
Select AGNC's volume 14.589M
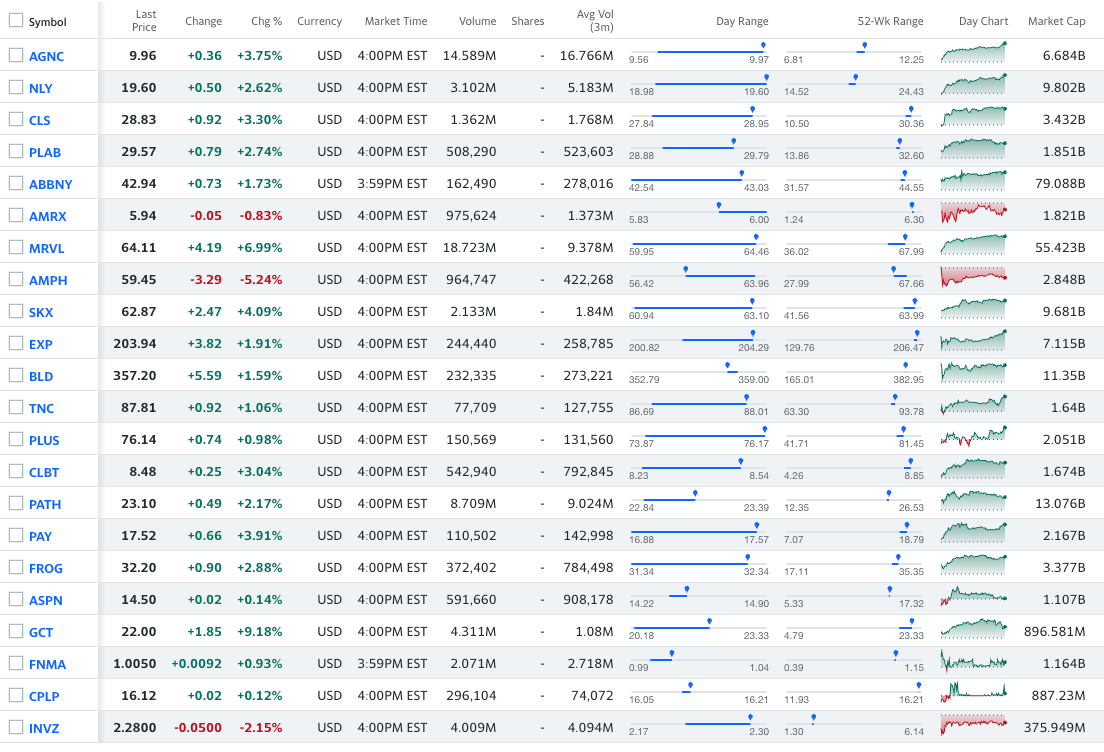tap(470, 56)
